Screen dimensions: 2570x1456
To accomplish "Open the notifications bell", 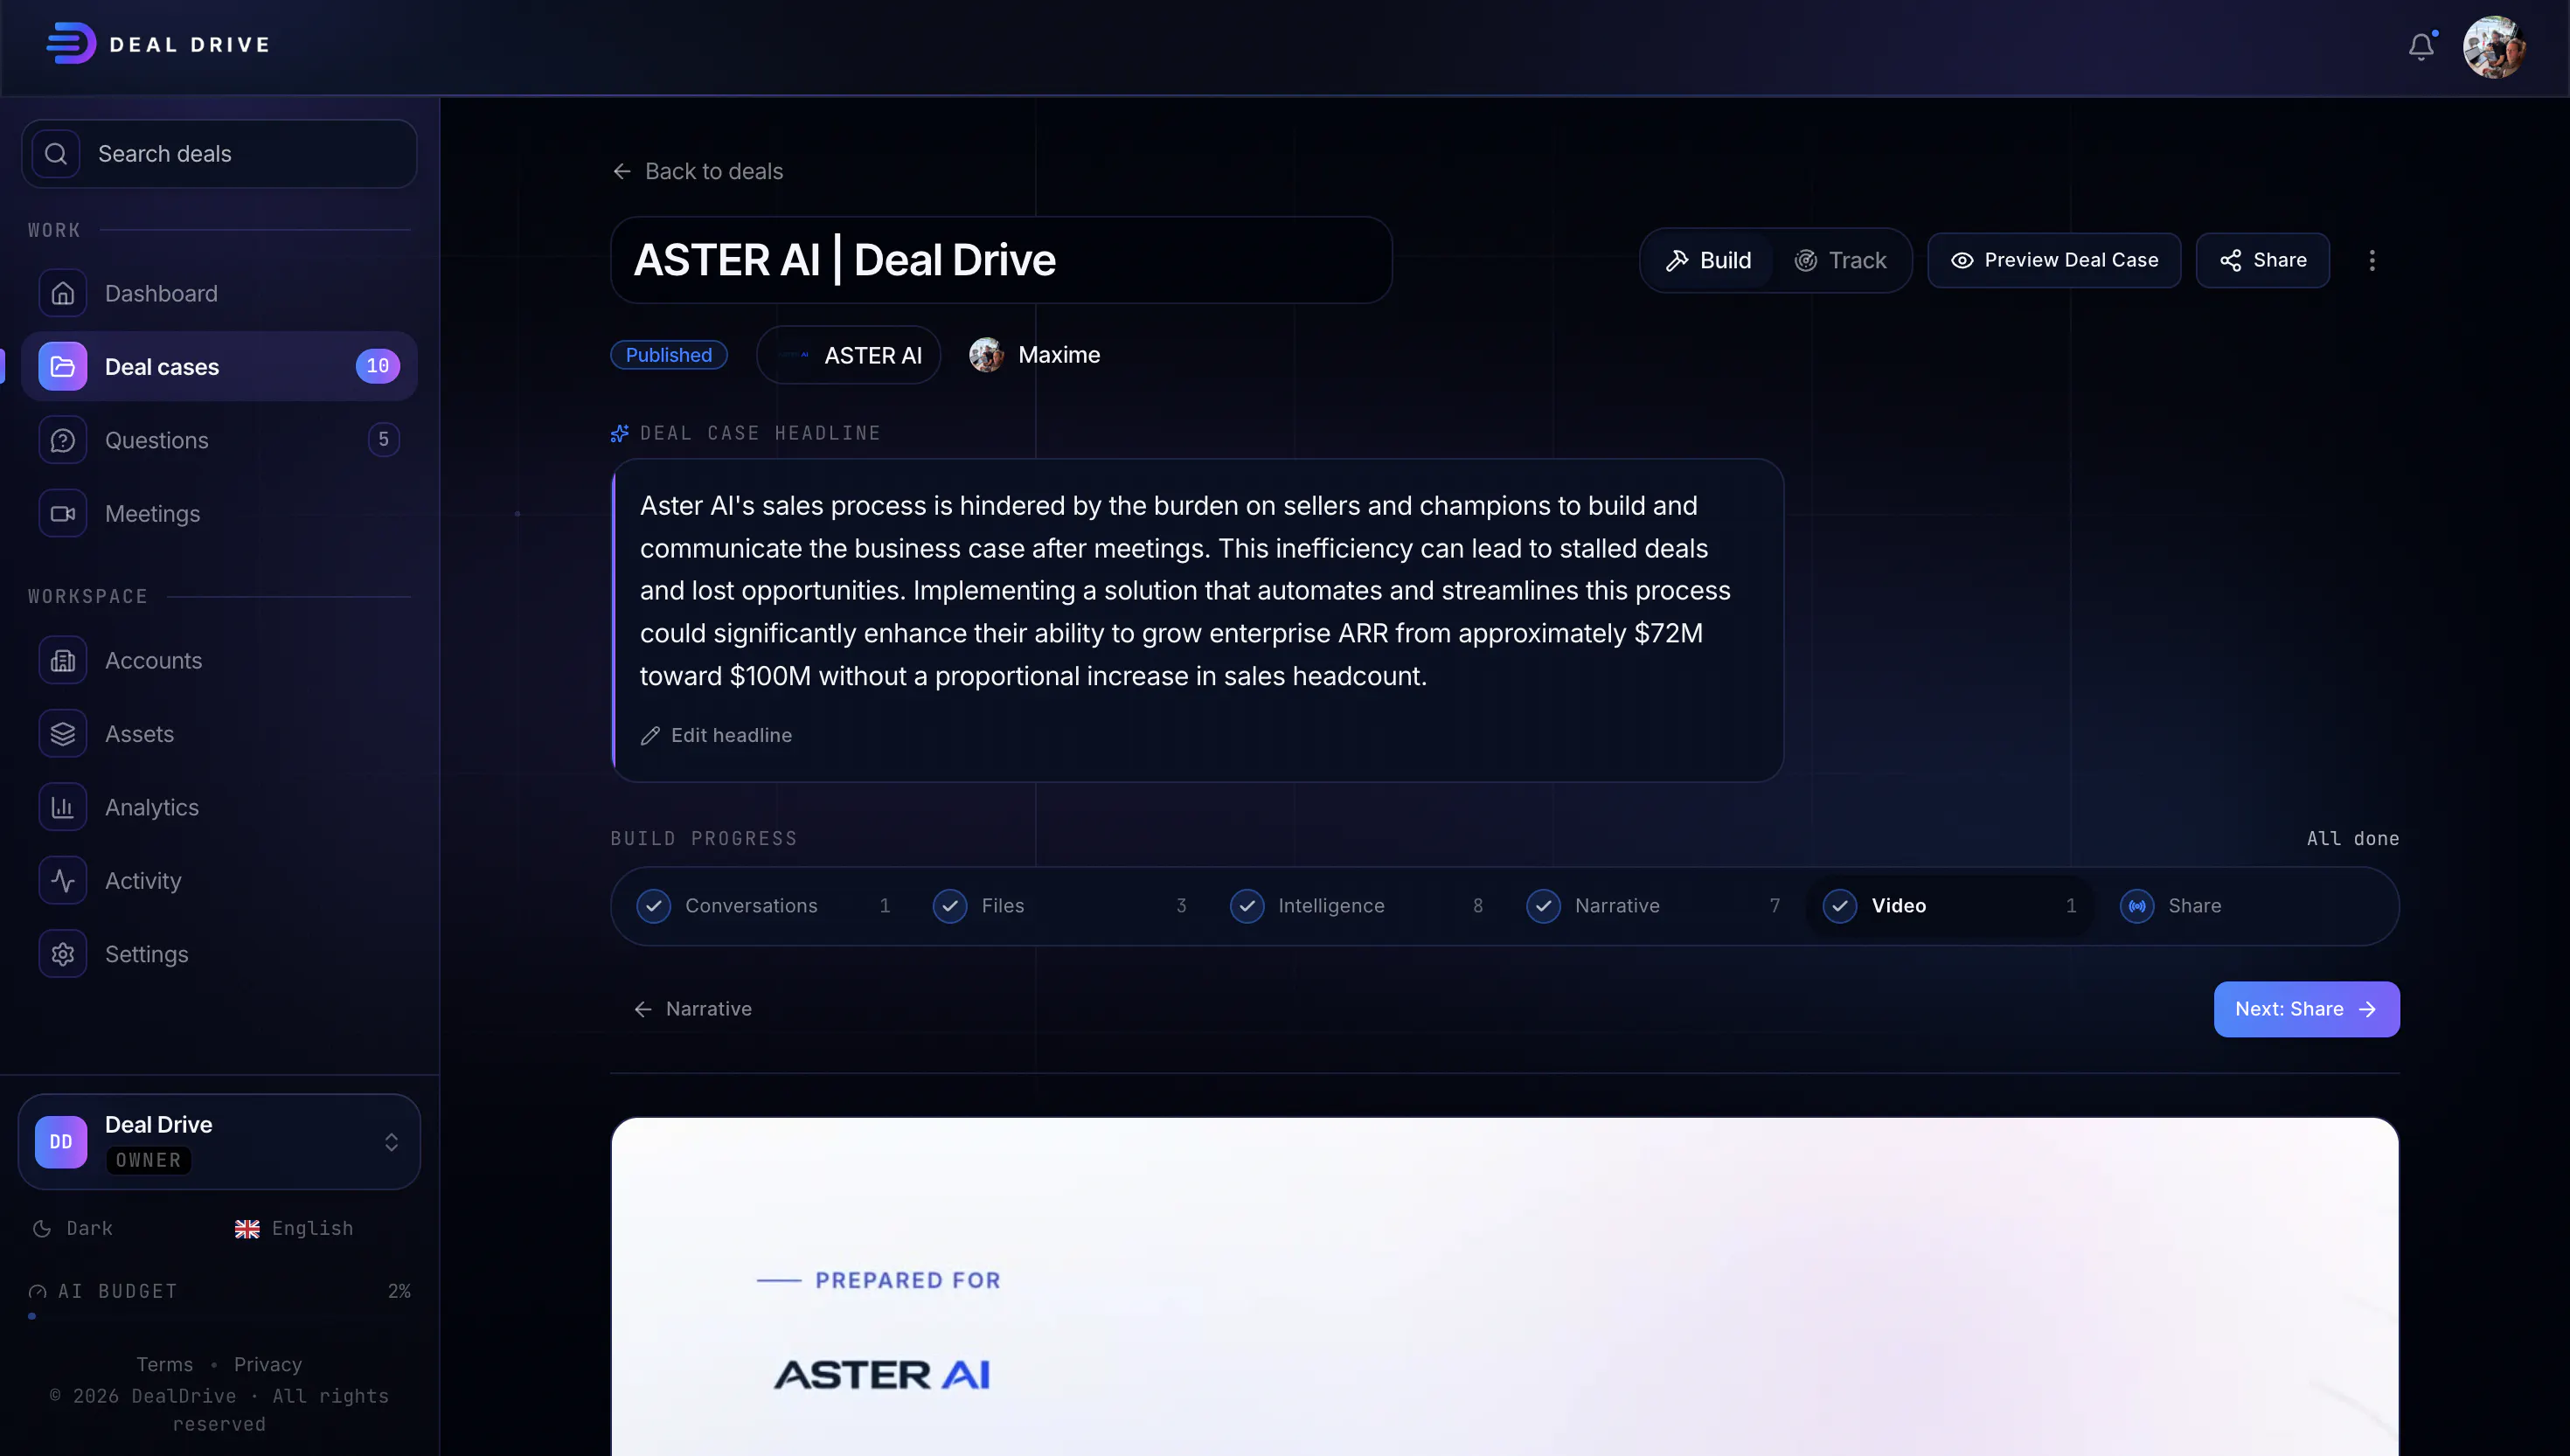I will click(2421, 46).
